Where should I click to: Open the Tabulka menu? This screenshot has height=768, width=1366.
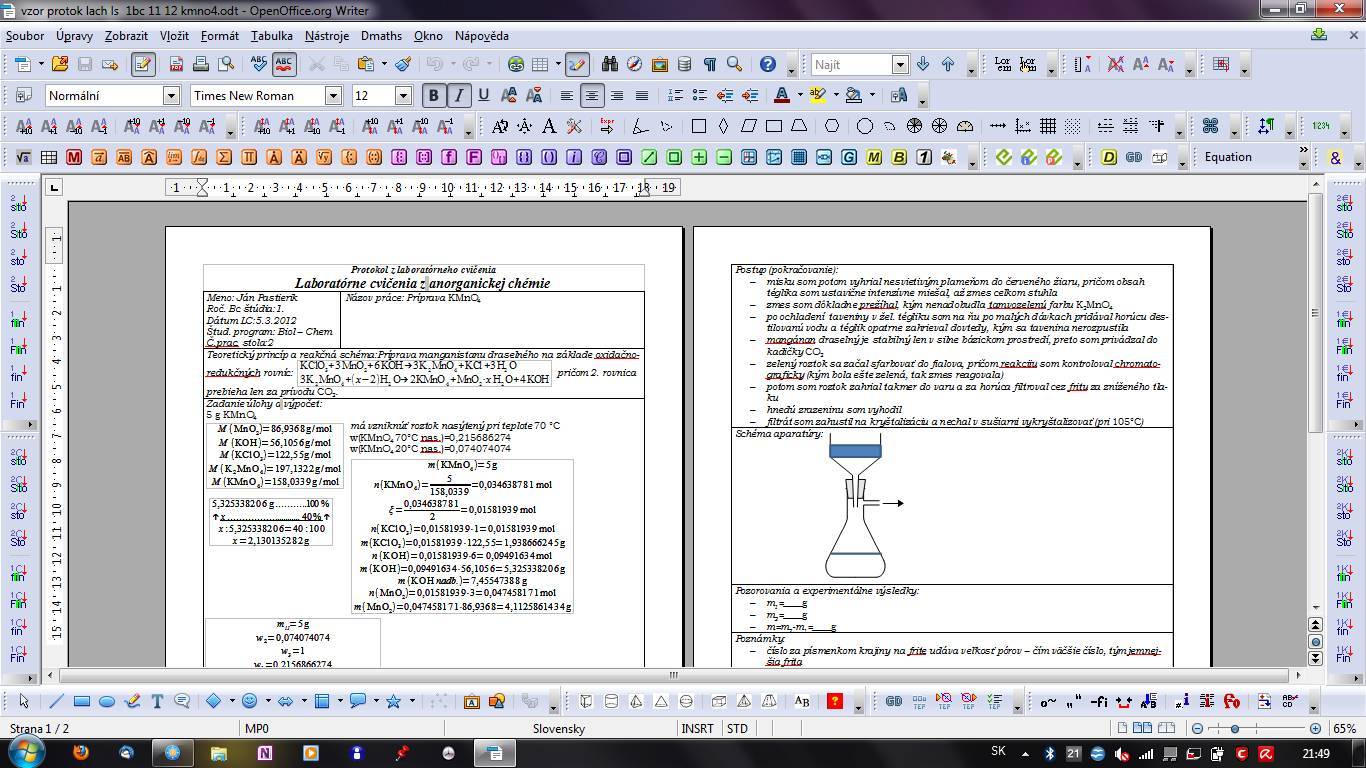(x=272, y=36)
